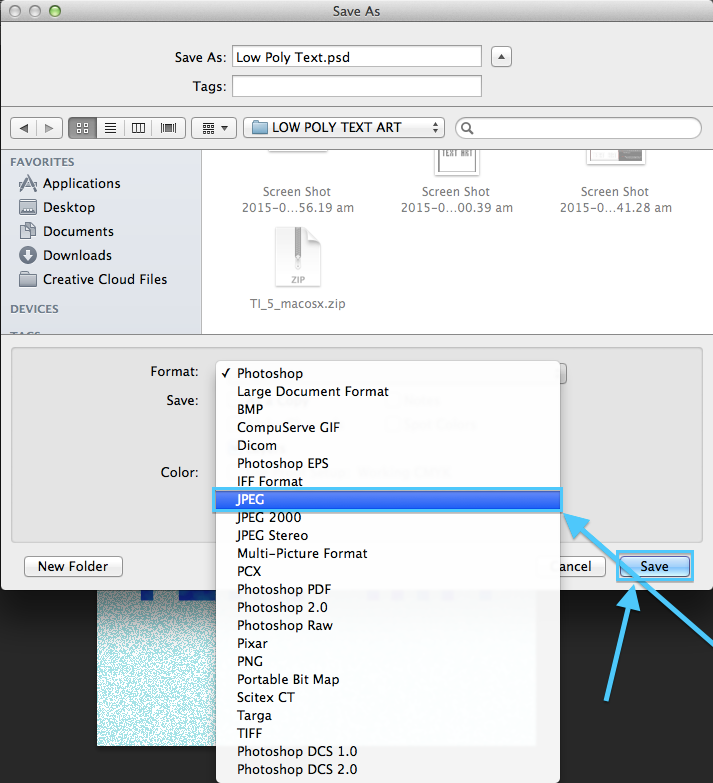Click the Save As filename field
The height and width of the screenshot is (783, 713).
[356, 56]
